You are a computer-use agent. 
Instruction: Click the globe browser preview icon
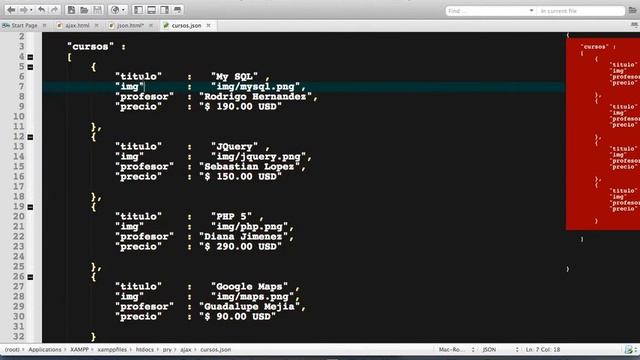coord(115,10)
